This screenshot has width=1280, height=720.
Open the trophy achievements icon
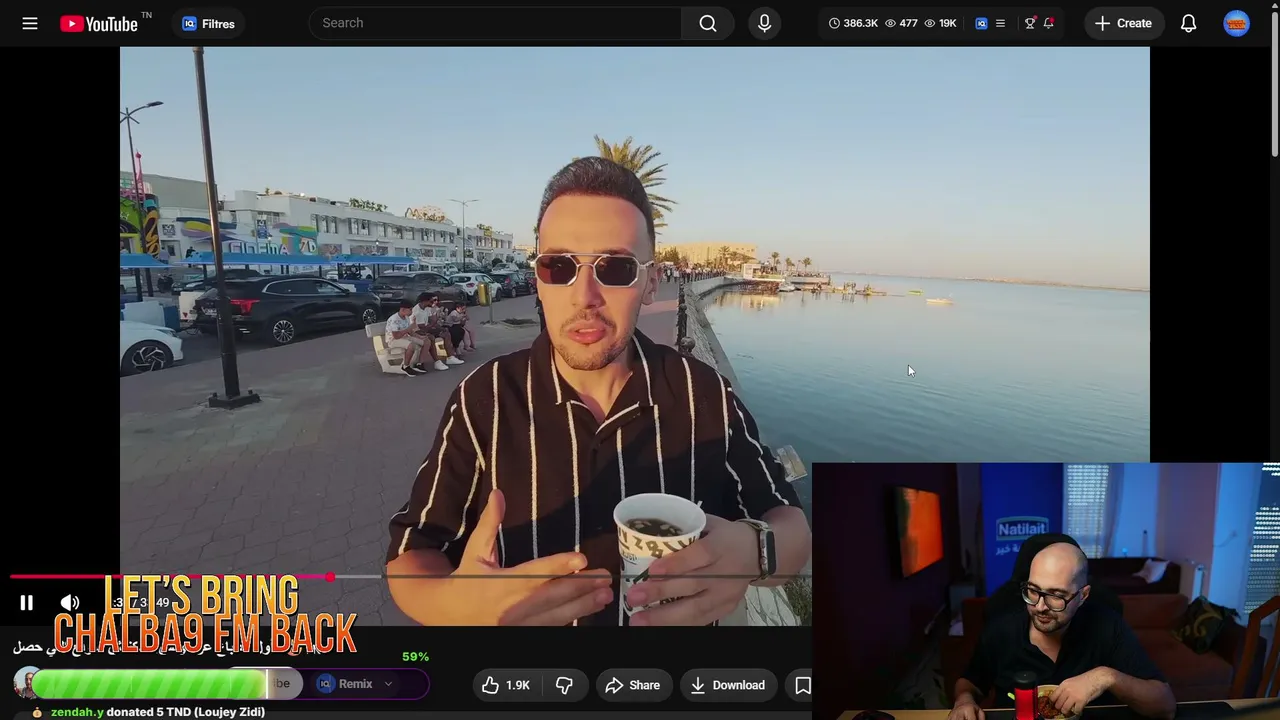(x=1030, y=23)
